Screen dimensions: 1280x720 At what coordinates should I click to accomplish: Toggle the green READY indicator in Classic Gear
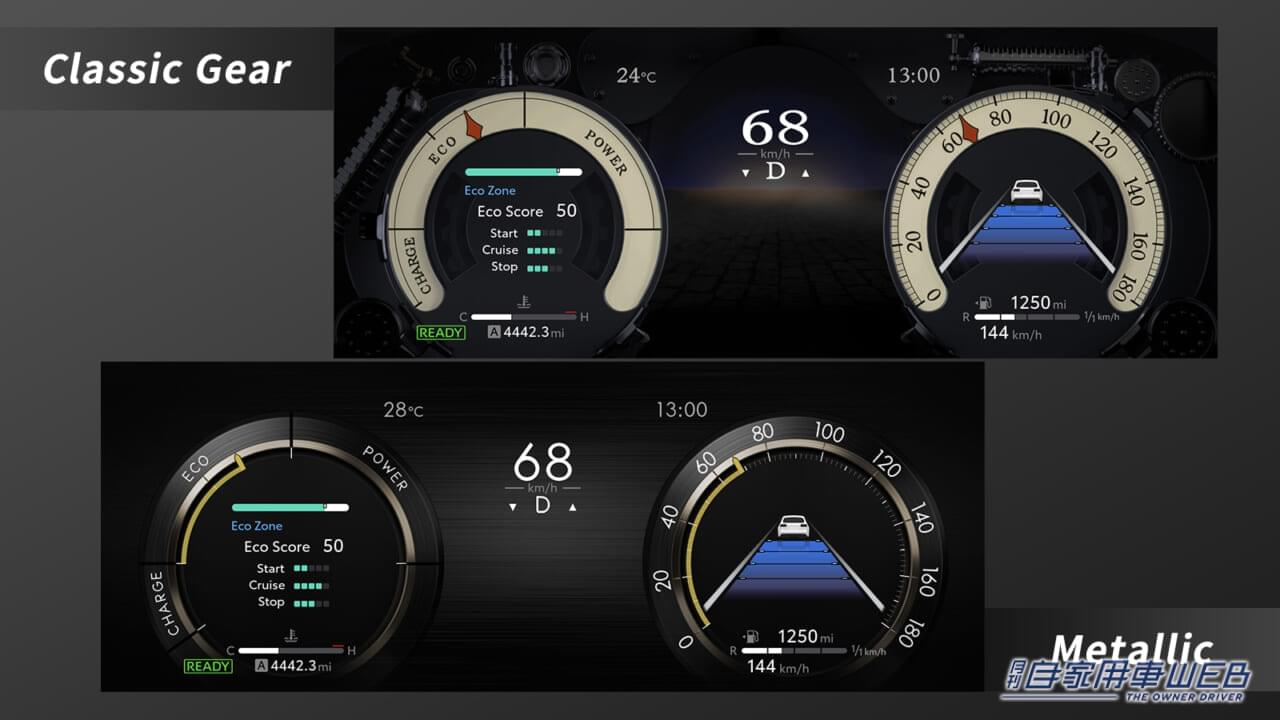pyautogui.click(x=441, y=333)
